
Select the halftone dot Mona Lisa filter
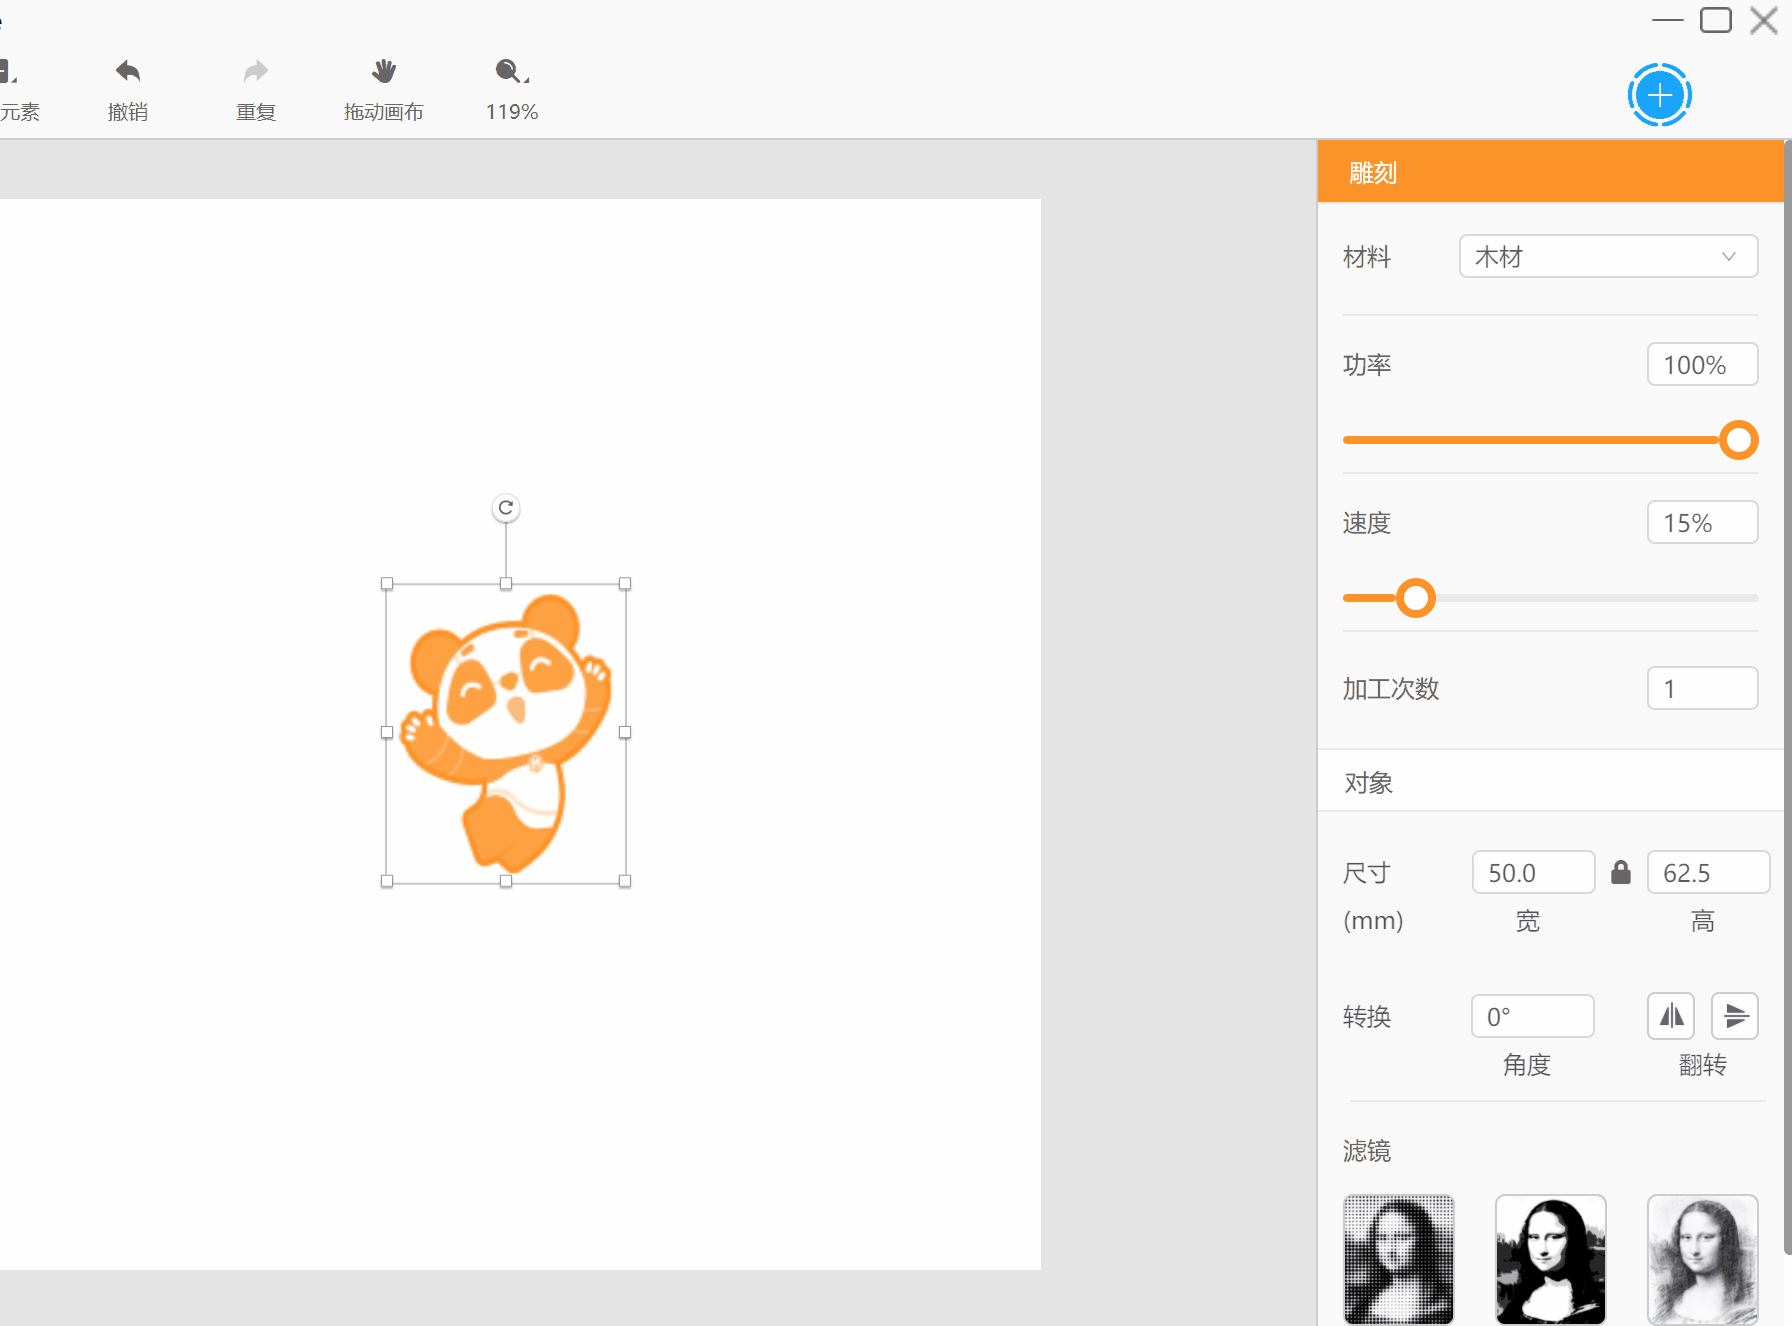(1399, 1260)
